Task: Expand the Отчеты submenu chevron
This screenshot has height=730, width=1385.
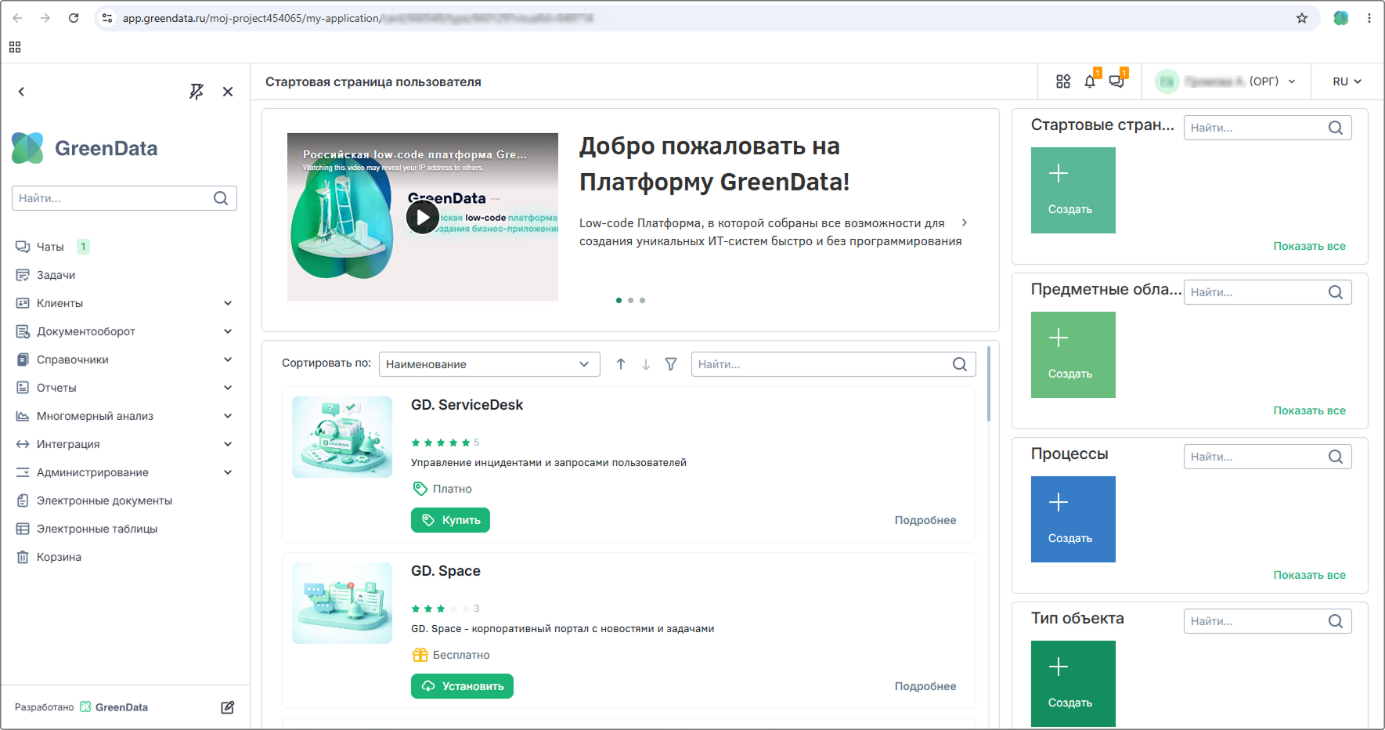Action: (x=228, y=388)
